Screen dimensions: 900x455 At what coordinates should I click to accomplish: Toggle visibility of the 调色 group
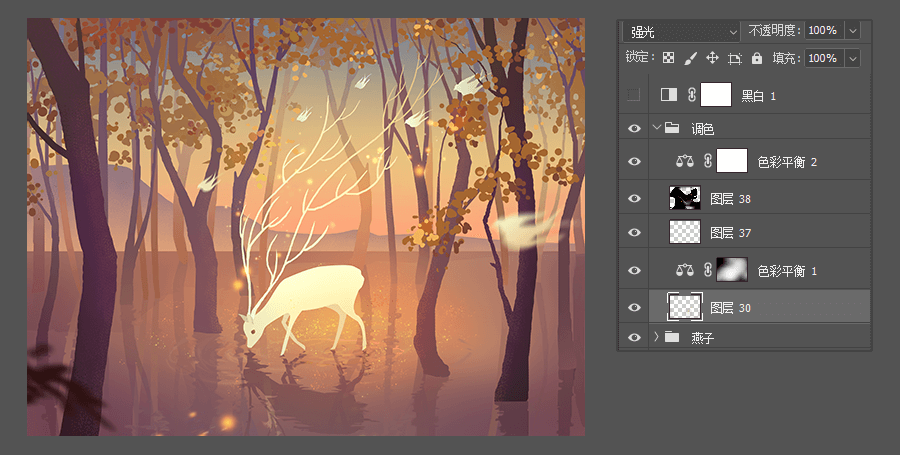pyautogui.click(x=633, y=128)
